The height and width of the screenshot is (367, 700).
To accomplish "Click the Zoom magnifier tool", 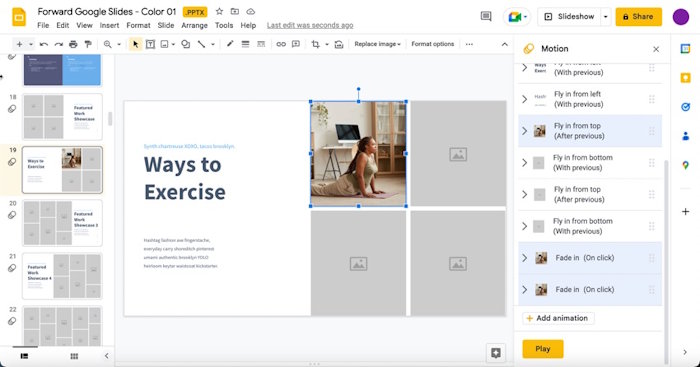I will coord(108,44).
